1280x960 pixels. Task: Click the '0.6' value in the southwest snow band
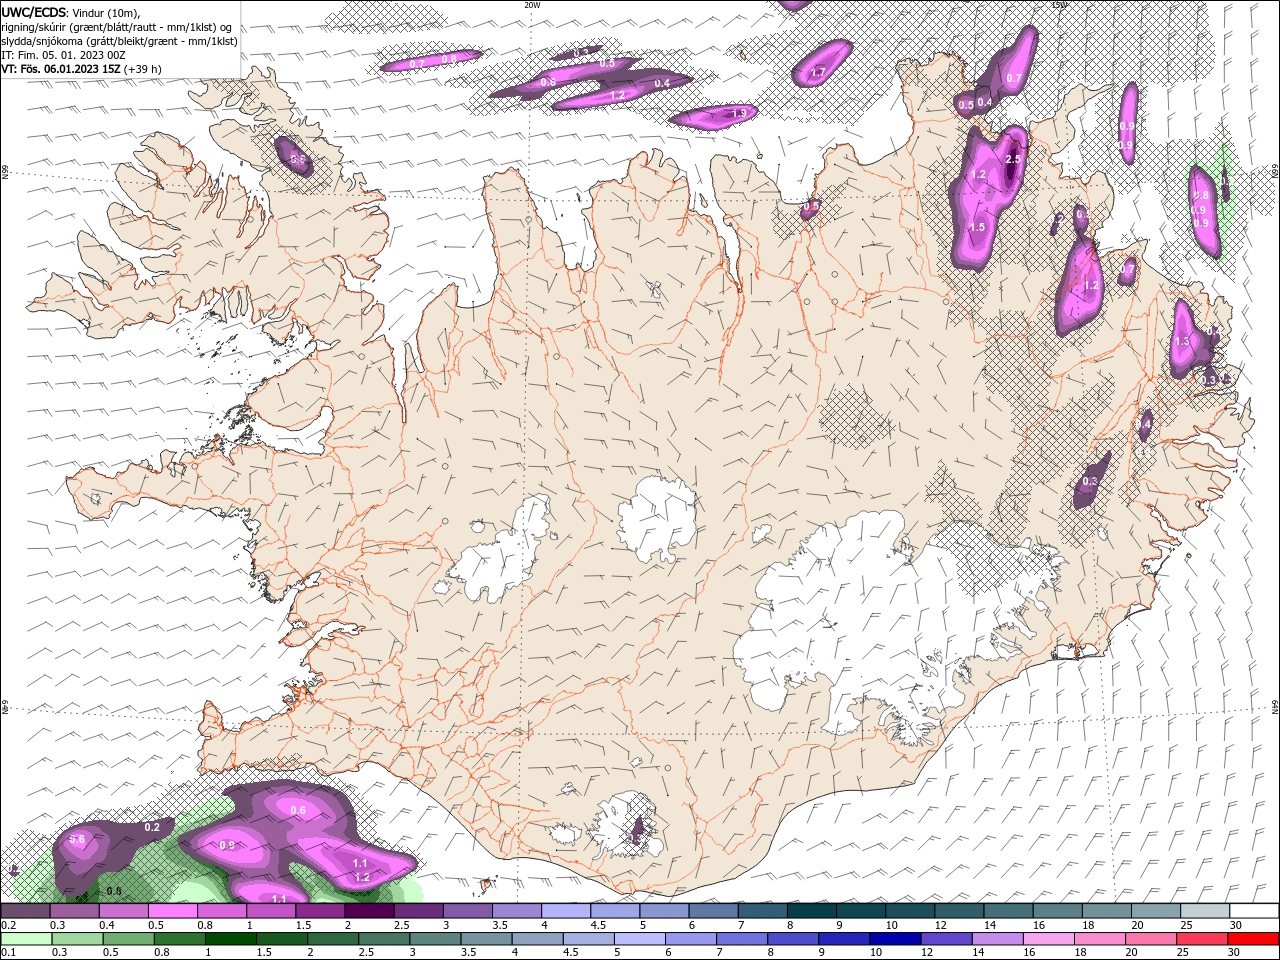[x=297, y=810]
